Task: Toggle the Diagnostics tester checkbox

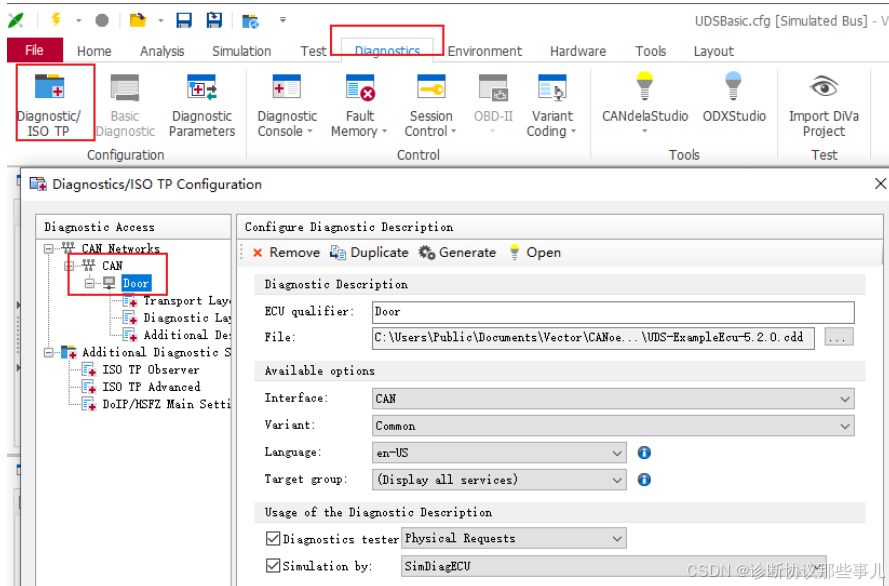Action: click(273, 538)
